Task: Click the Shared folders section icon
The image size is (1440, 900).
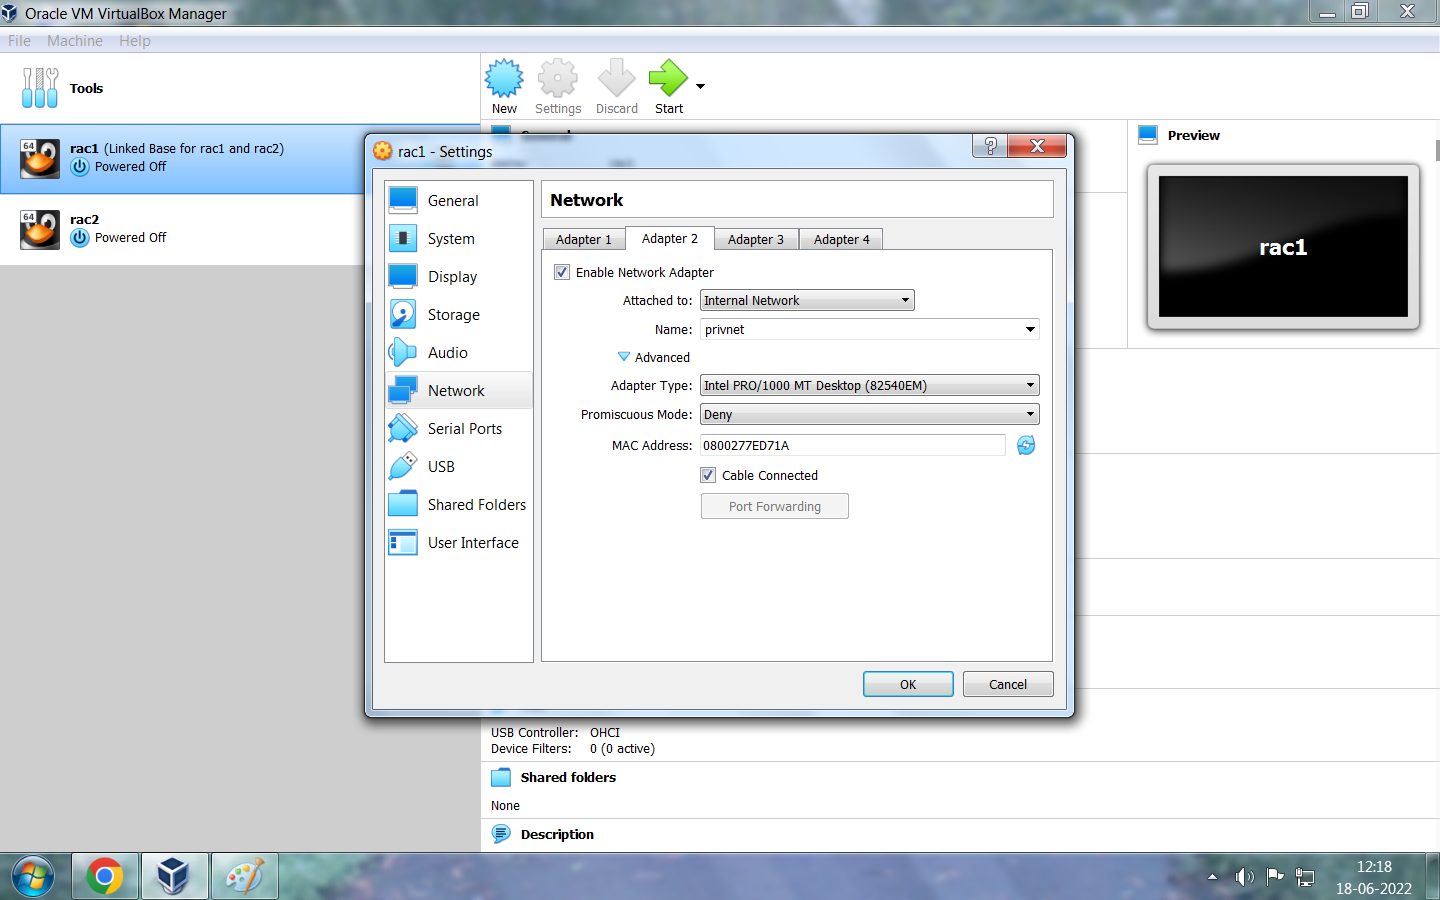Action: (x=501, y=778)
